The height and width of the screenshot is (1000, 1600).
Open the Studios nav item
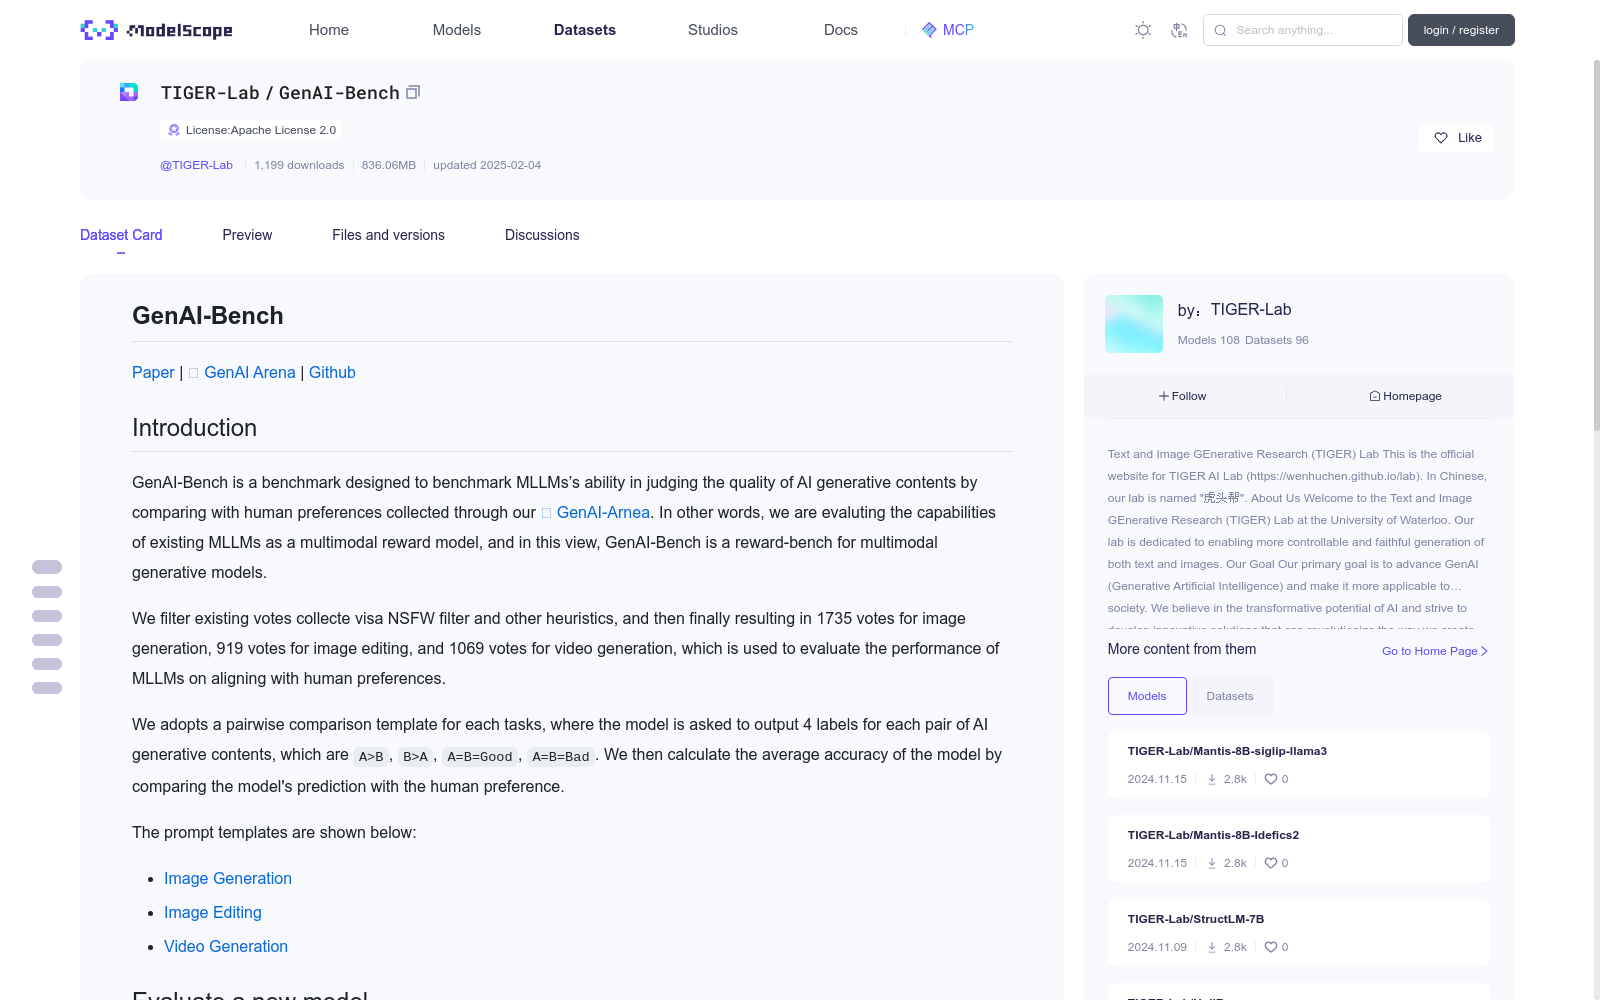(713, 30)
